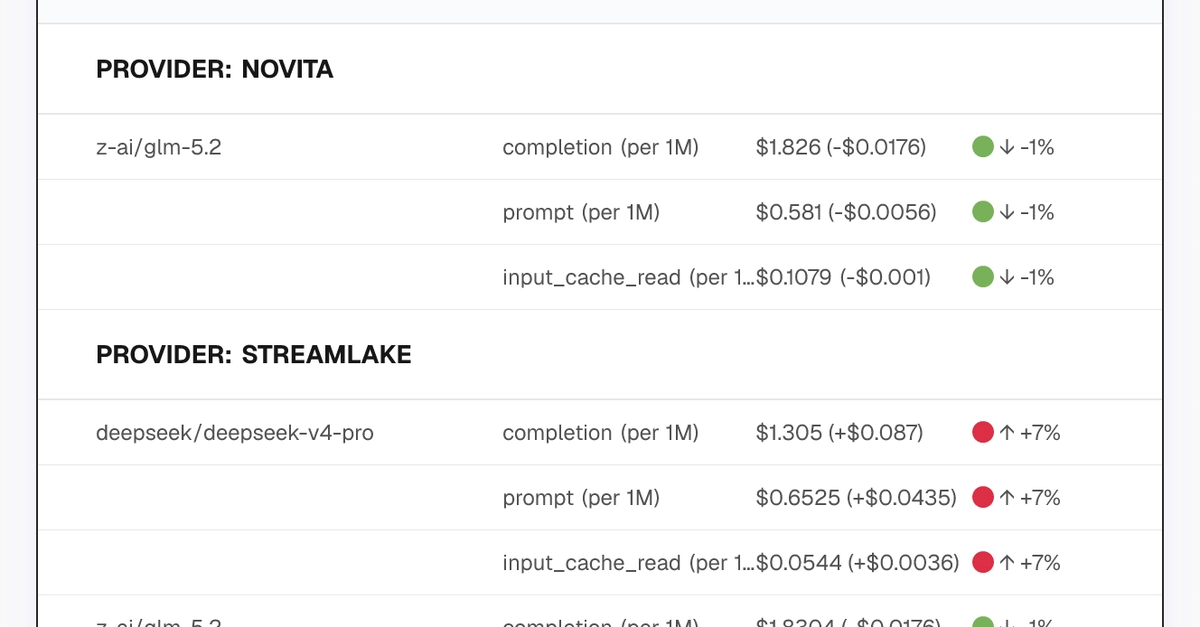Click down arrow in the $0.581 prompt row
The height and width of the screenshot is (627, 1200).
[x=1007, y=212]
